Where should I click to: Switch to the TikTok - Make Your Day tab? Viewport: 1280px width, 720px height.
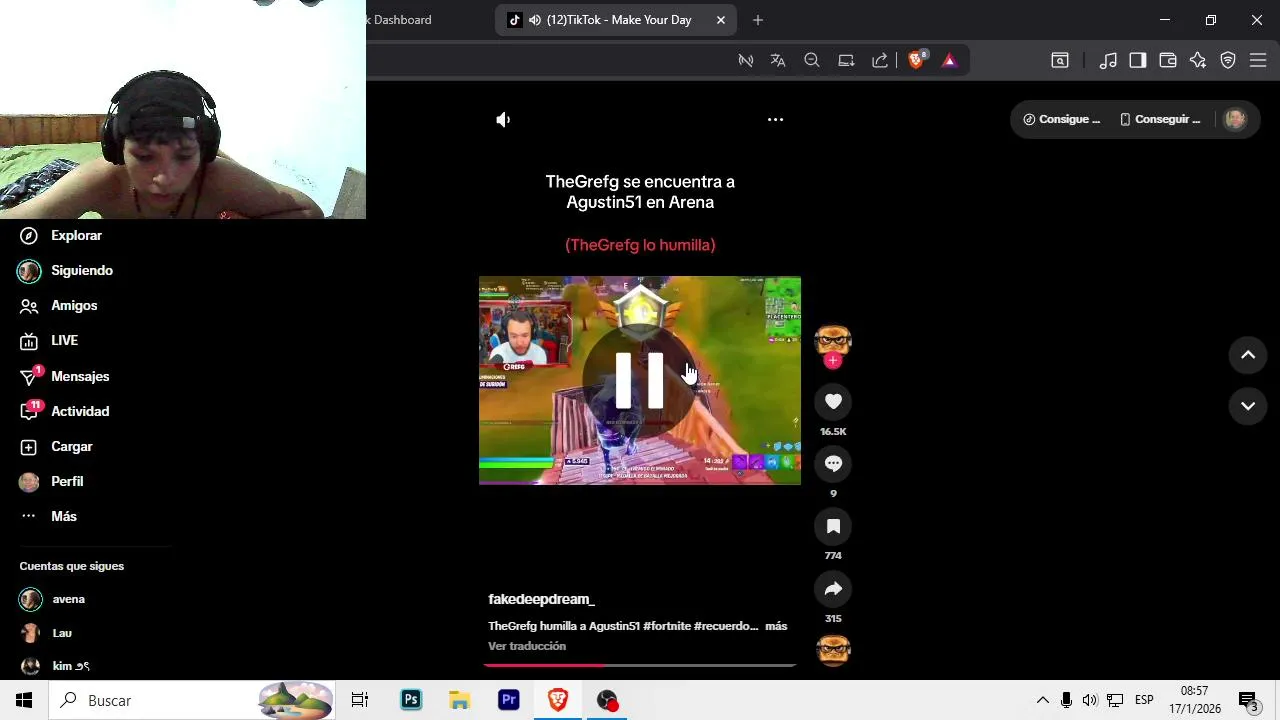tap(616, 20)
